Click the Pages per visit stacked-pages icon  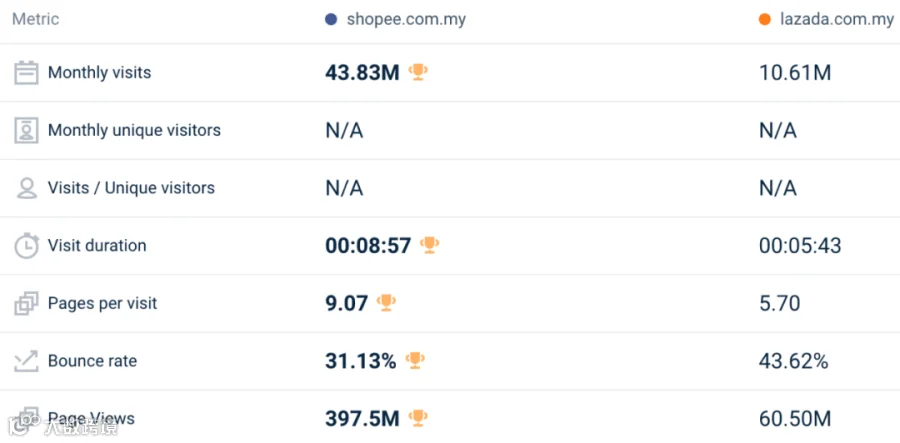click(x=26, y=304)
